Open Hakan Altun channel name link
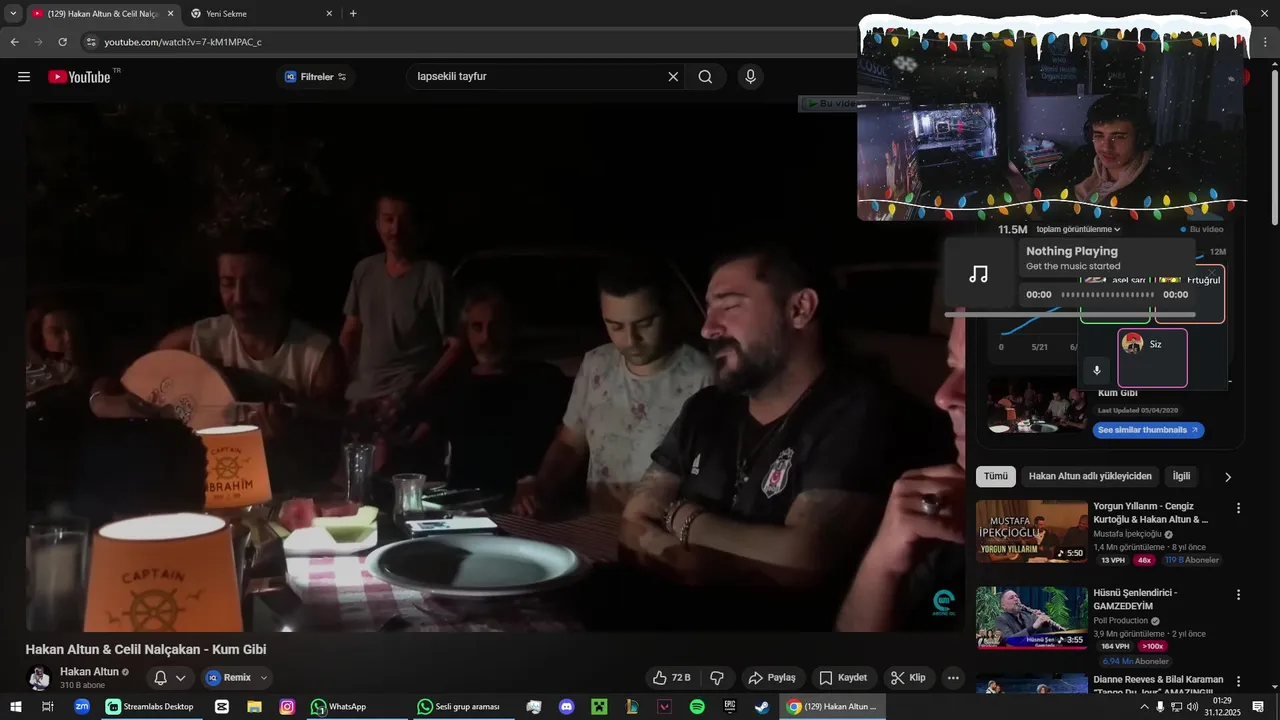The height and width of the screenshot is (720, 1280). coord(89,672)
